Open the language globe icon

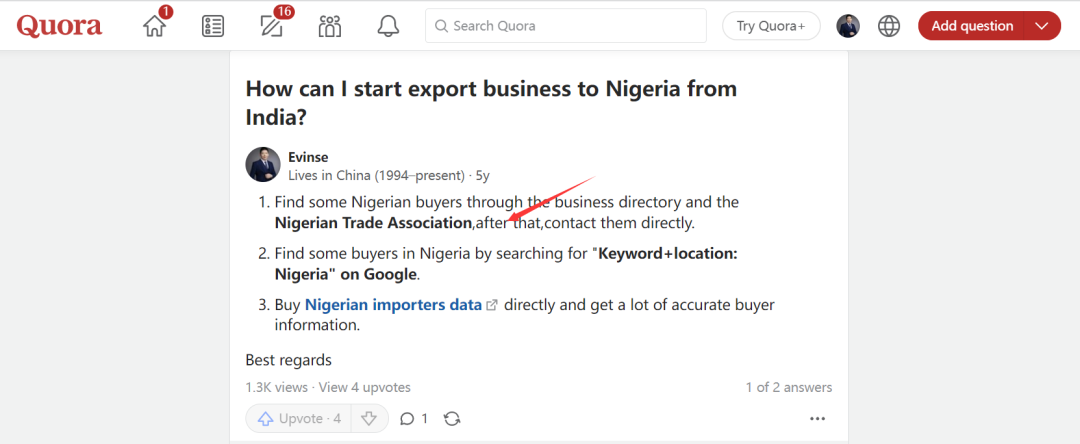click(889, 26)
